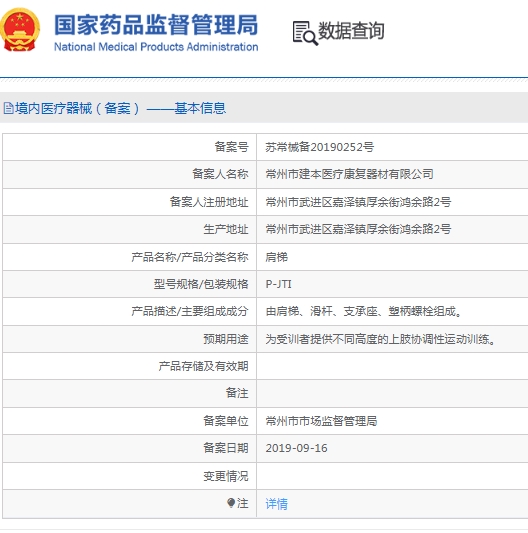Viewport: 528px width, 533px height.
Task: Click the national emblem logo
Action: click(x=20, y=30)
